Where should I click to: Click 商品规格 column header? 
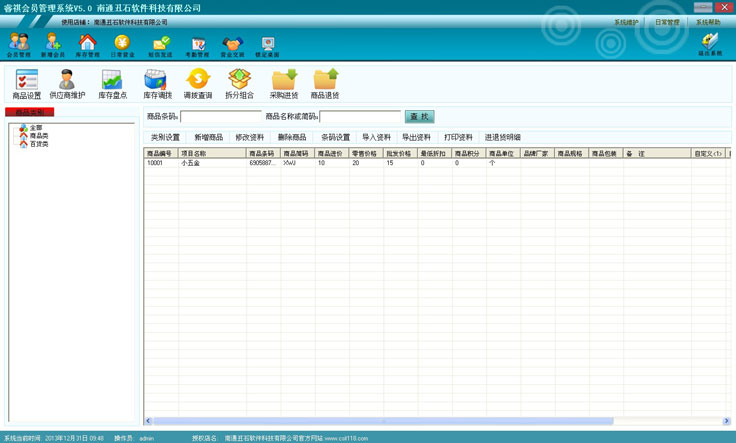tap(572, 153)
